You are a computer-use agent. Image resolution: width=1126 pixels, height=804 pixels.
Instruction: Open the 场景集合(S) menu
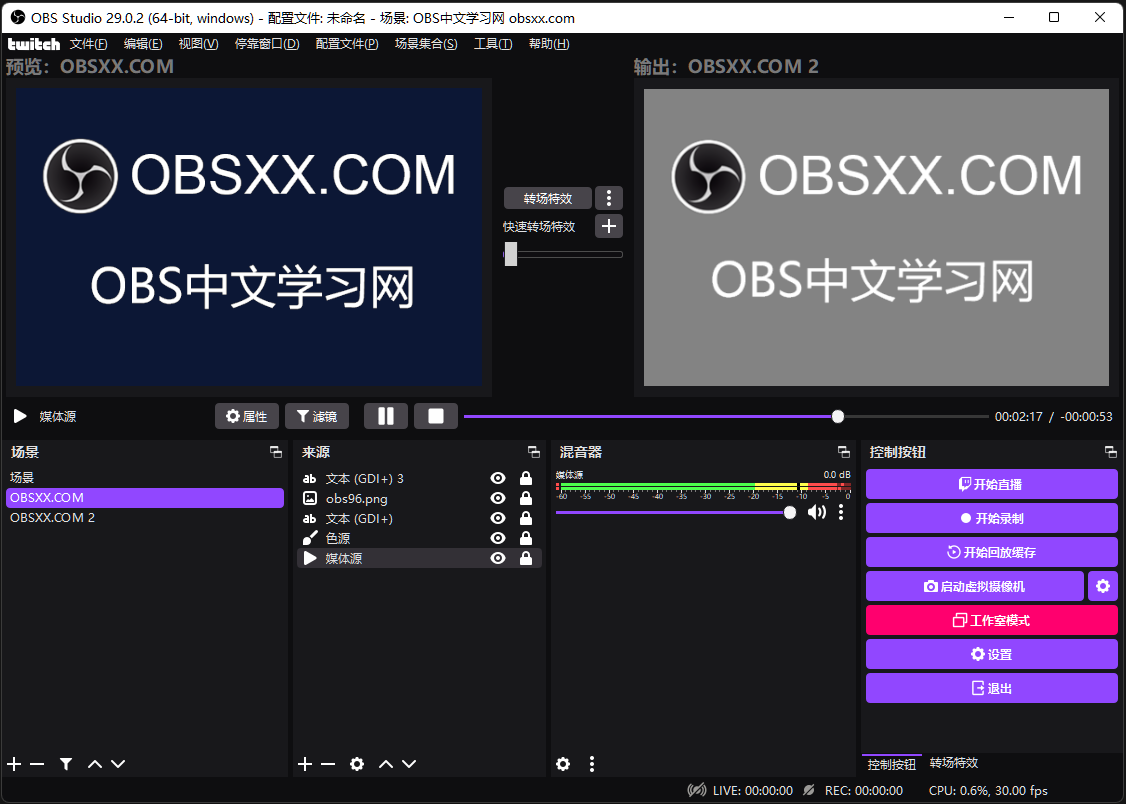426,44
